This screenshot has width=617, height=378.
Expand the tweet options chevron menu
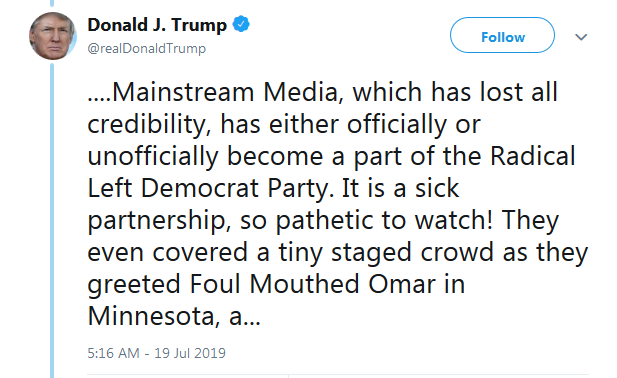(x=581, y=37)
